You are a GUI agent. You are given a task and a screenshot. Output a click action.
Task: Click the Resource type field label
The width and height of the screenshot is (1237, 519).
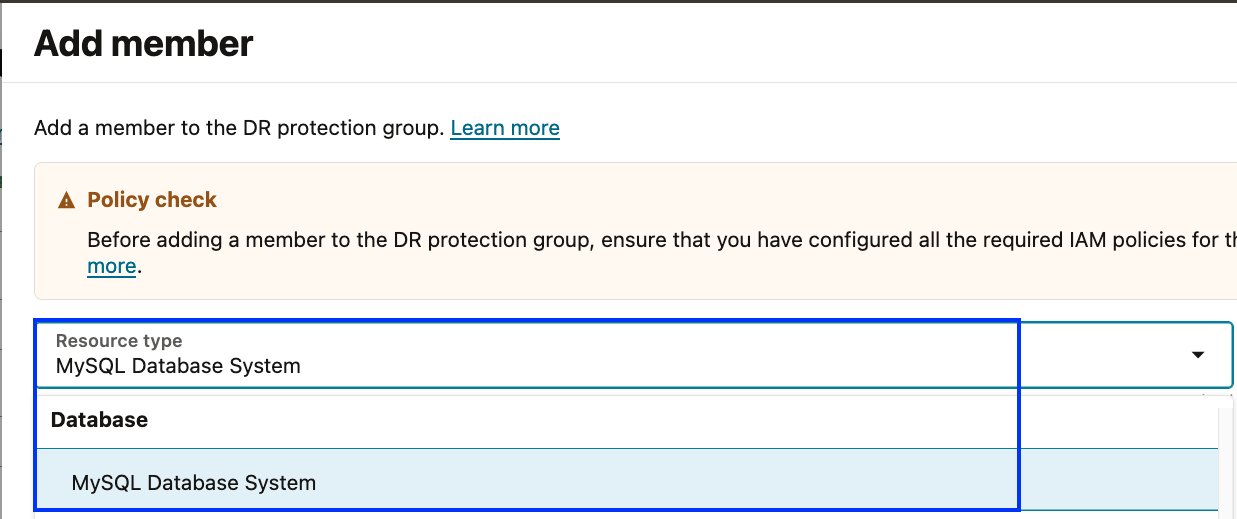pyautogui.click(x=119, y=341)
